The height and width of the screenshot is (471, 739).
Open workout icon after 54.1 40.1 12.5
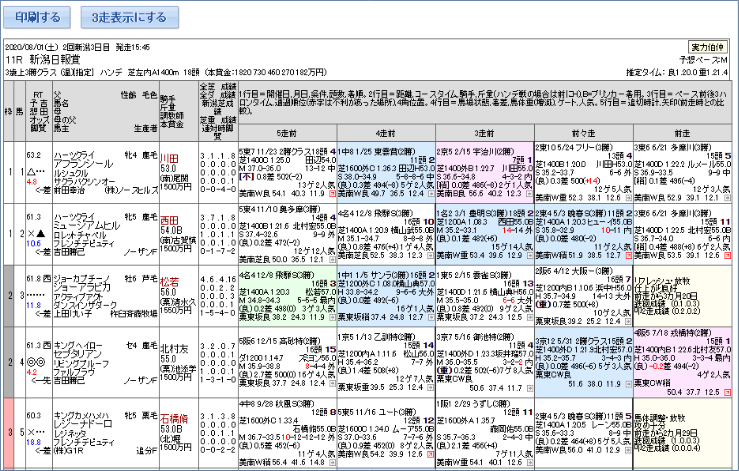click(x=530, y=463)
